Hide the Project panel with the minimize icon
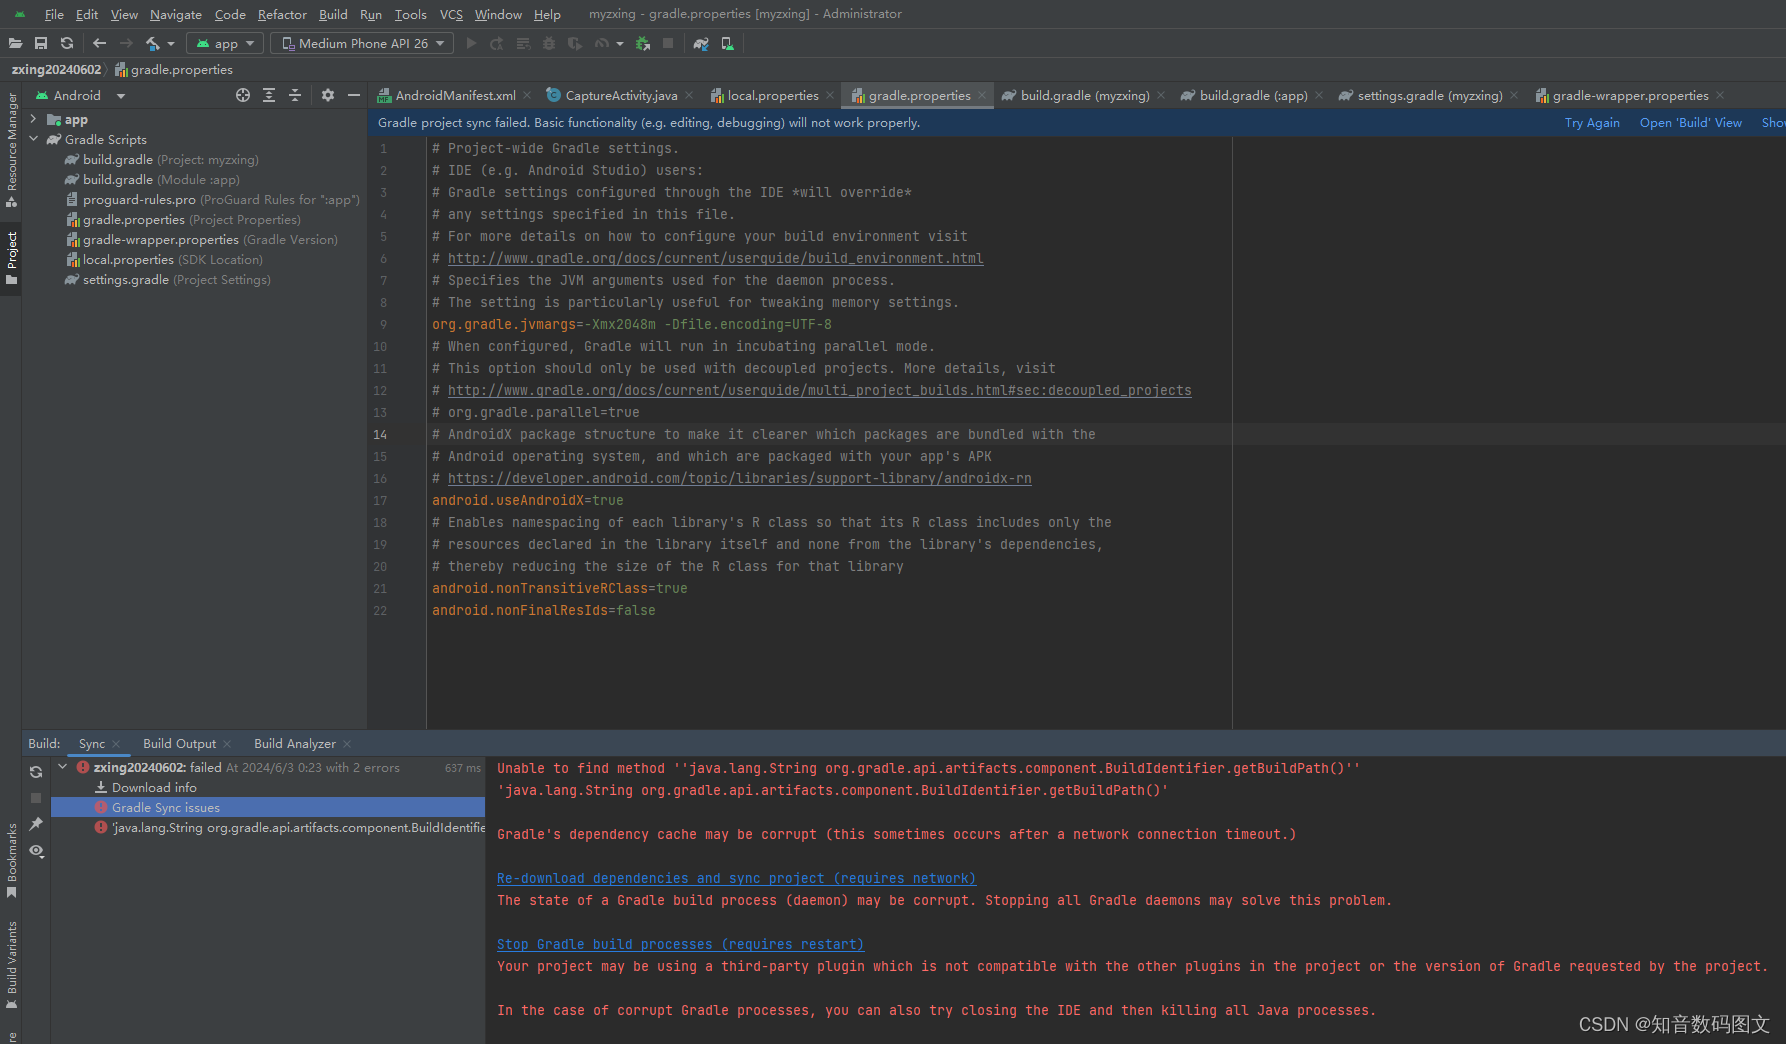The height and width of the screenshot is (1044, 1786). point(354,95)
